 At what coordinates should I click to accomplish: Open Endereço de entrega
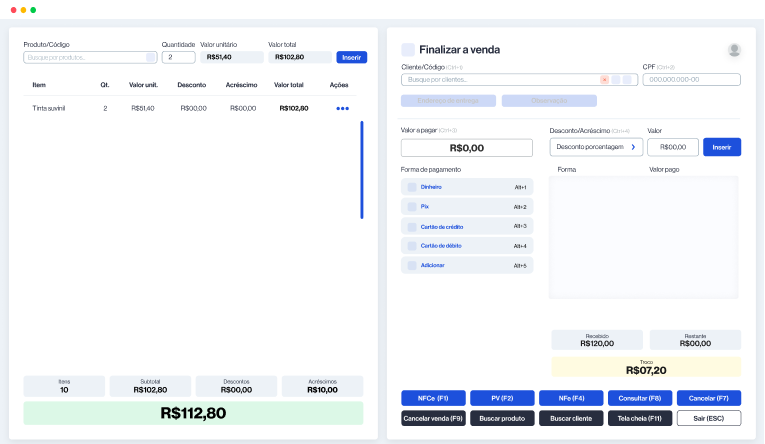coord(448,101)
